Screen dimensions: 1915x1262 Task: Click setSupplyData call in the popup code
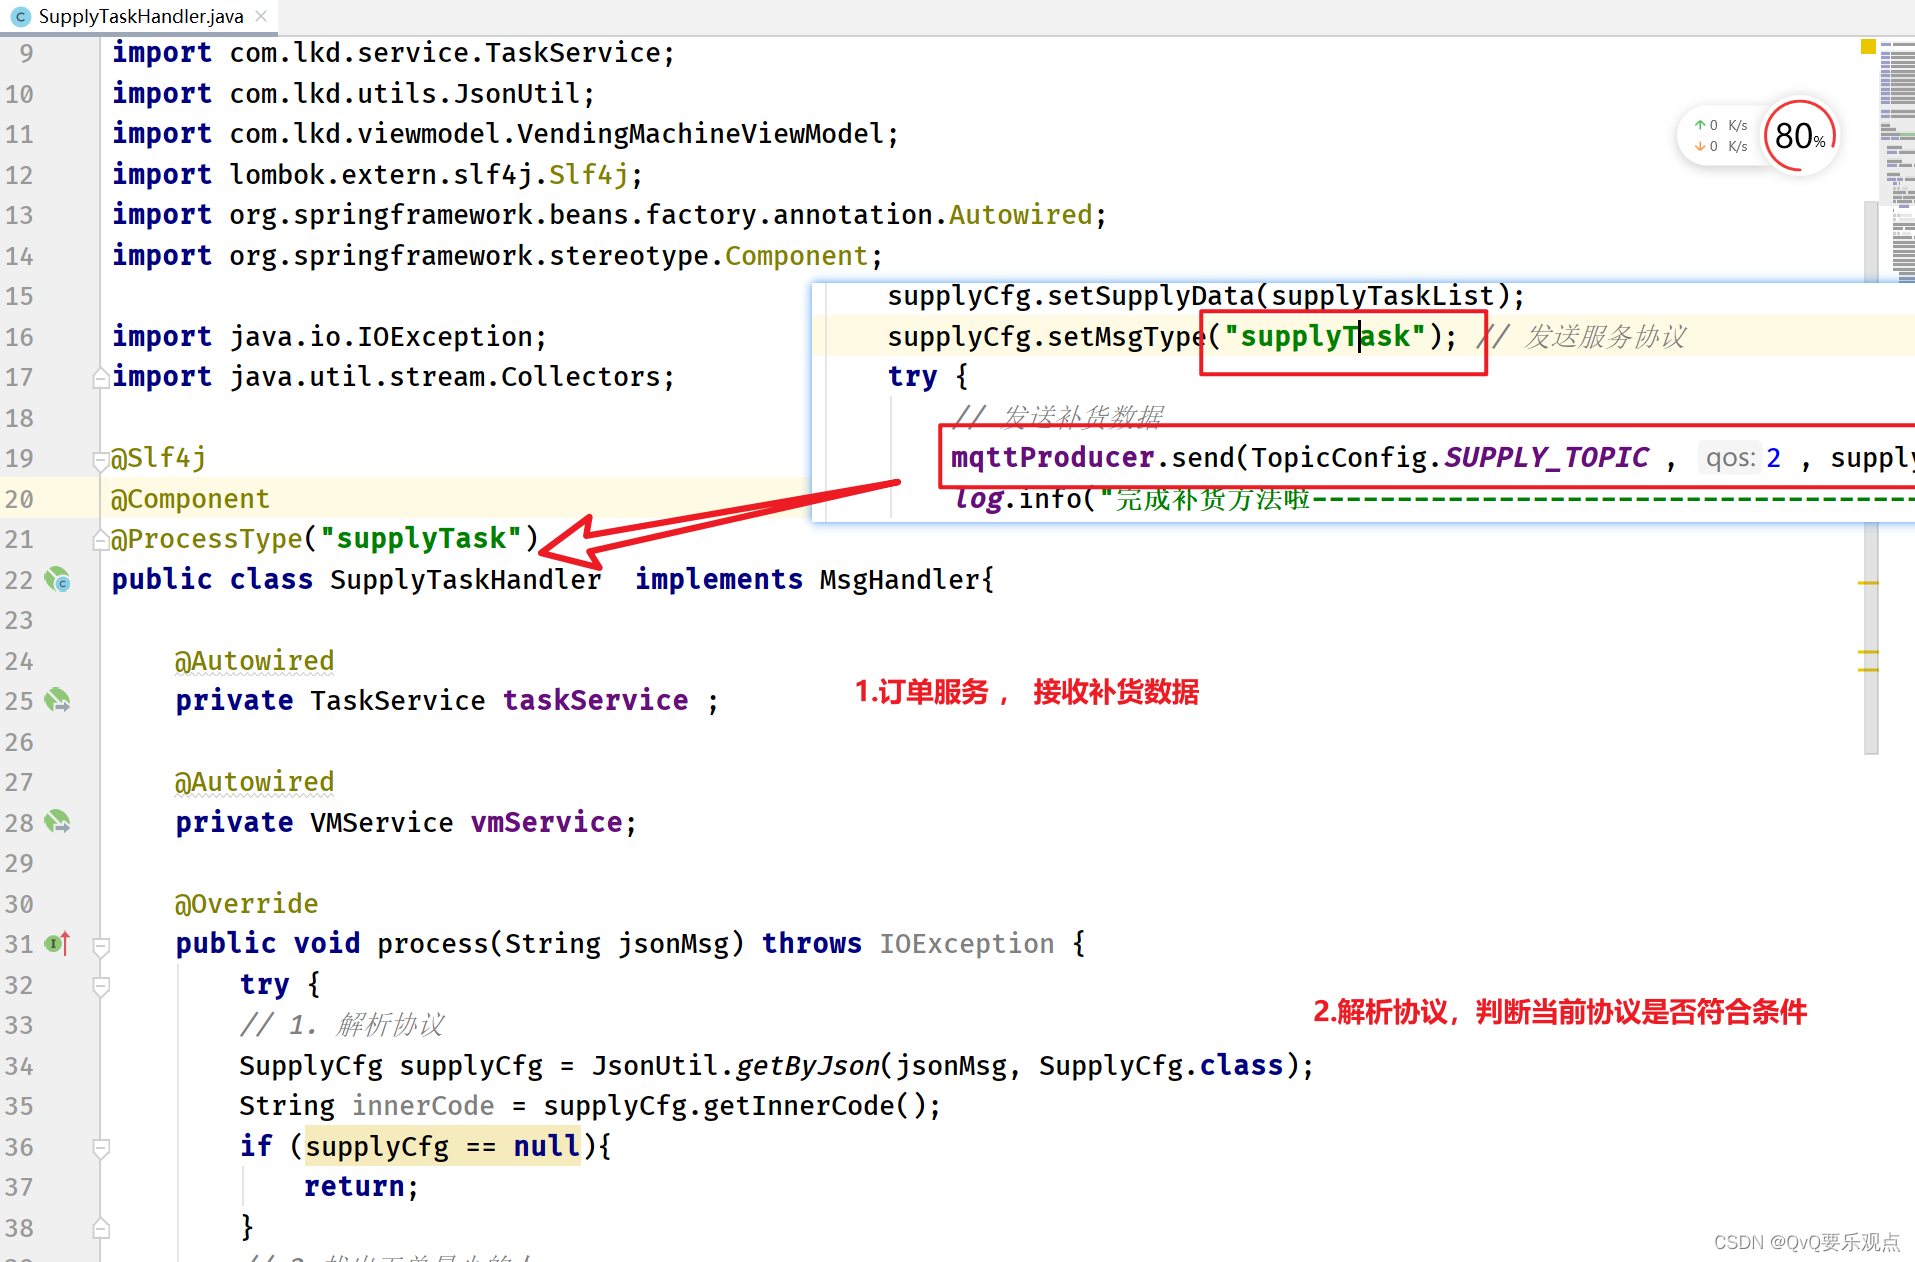[x=1150, y=296]
